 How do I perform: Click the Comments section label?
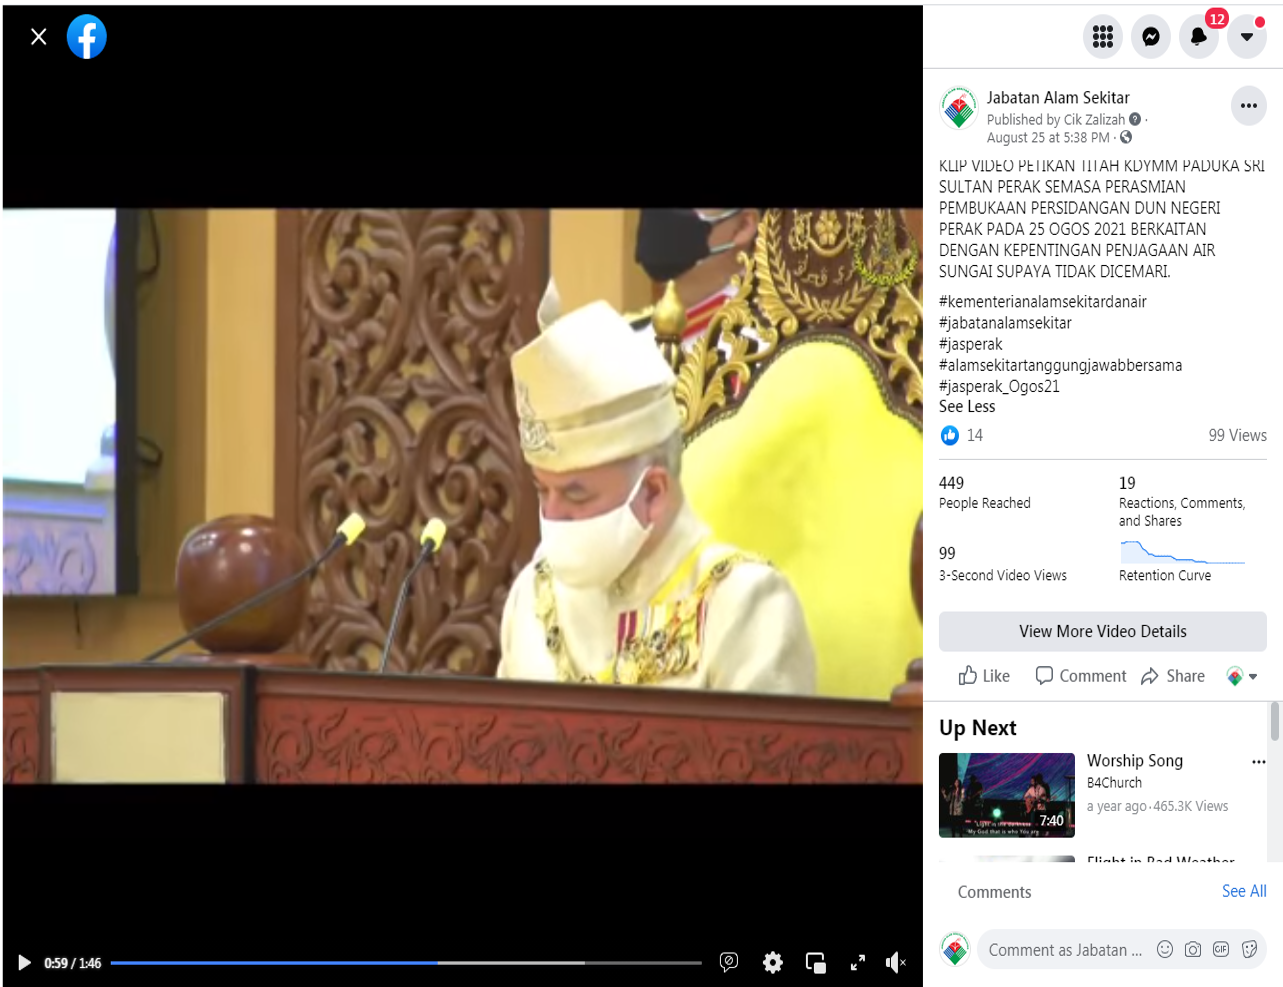(994, 892)
